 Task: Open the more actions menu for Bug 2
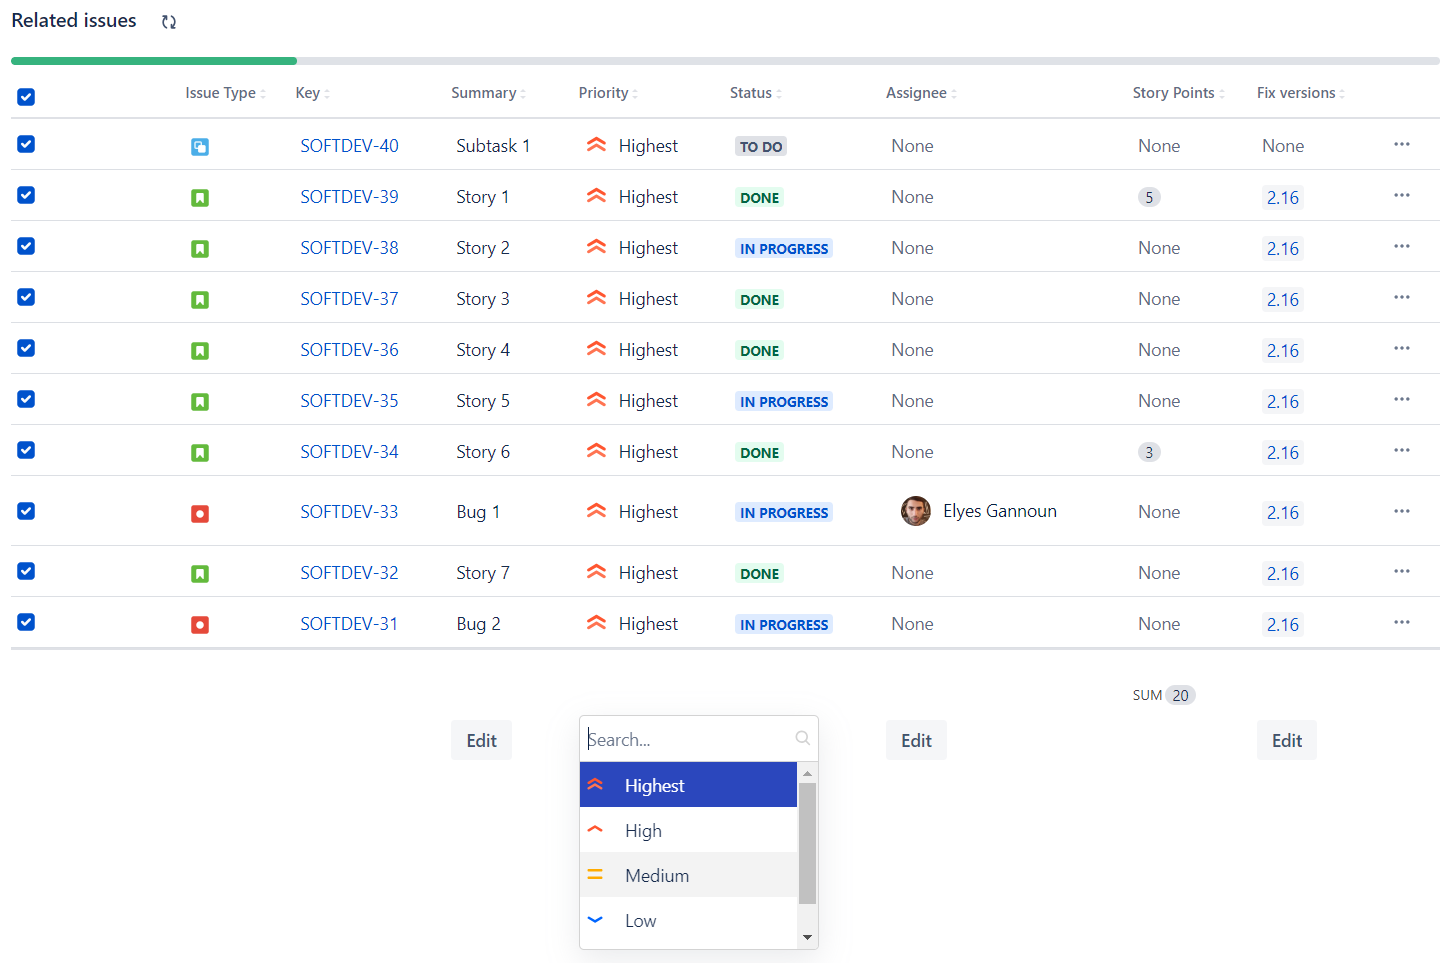[x=1401, y=623]
